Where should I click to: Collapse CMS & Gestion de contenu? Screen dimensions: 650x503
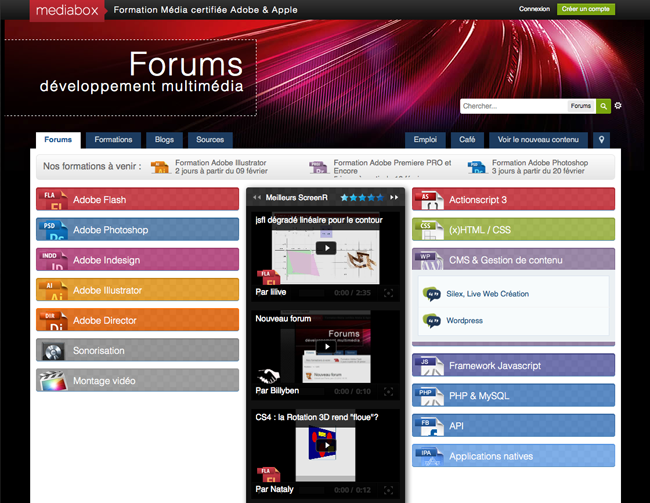513,260
